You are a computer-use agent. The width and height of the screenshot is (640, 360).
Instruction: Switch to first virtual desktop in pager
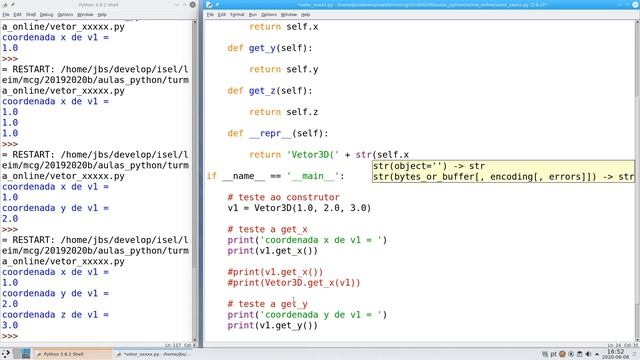(17, 354)
